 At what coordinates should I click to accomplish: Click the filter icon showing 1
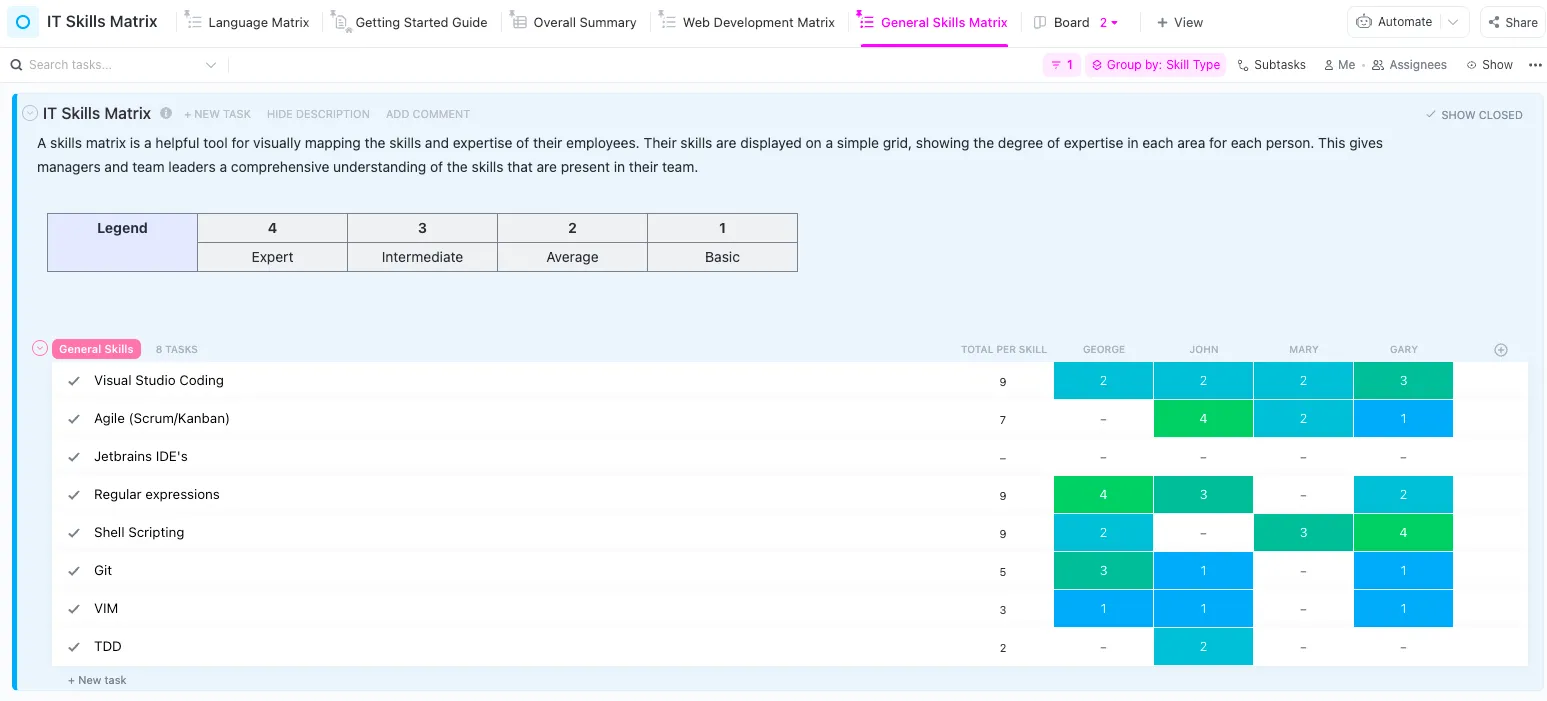pyautogui.click(x=1061, y=65)
